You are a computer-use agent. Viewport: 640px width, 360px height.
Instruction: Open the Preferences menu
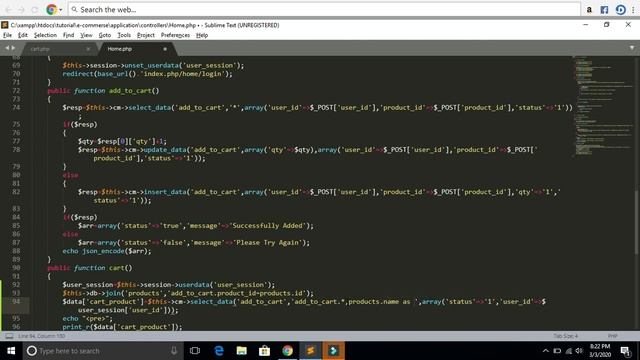[x=175, y=35]
